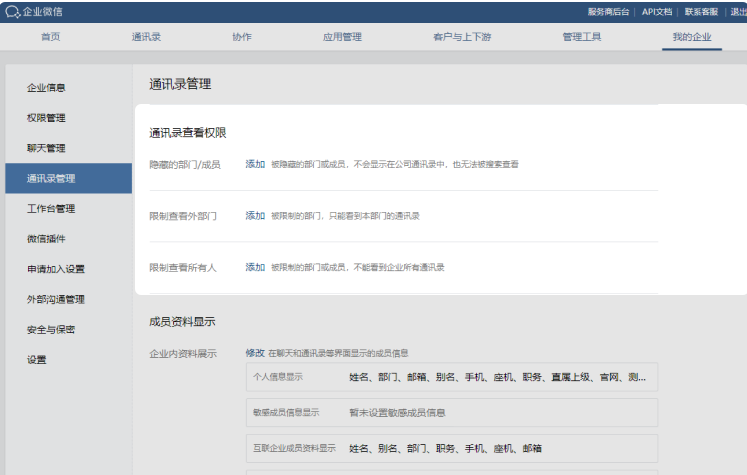Click 修改 for 企业内资料展示

coord(255,353)
